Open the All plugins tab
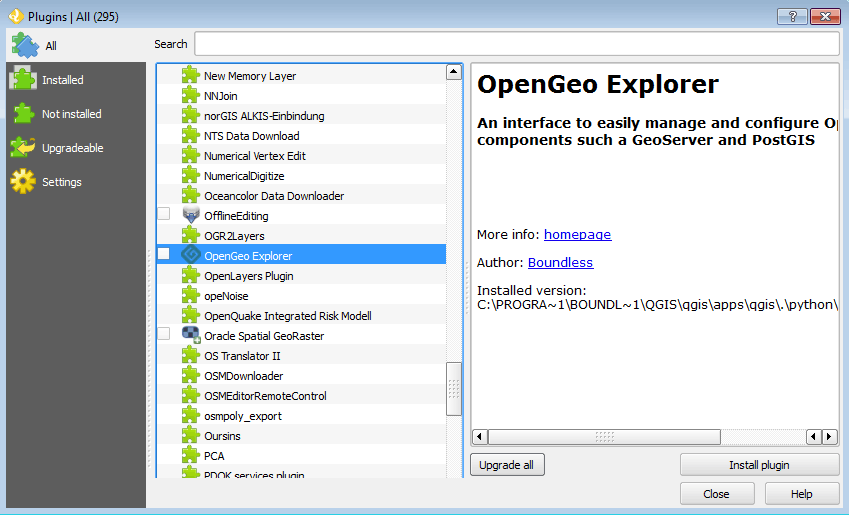This screenshot has height=515, width=849. coord(50,45)
